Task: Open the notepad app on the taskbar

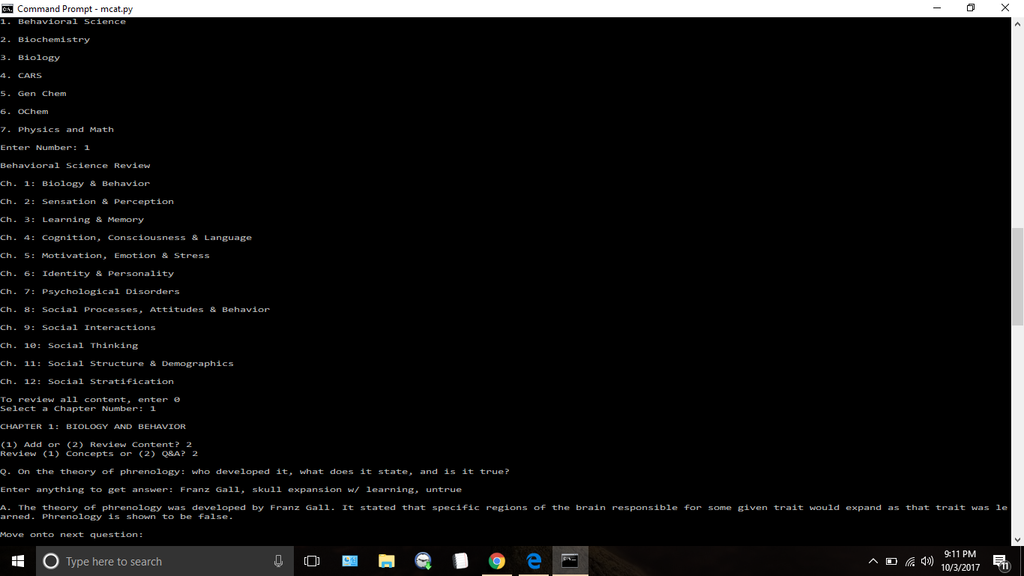Action: [460, 561]
